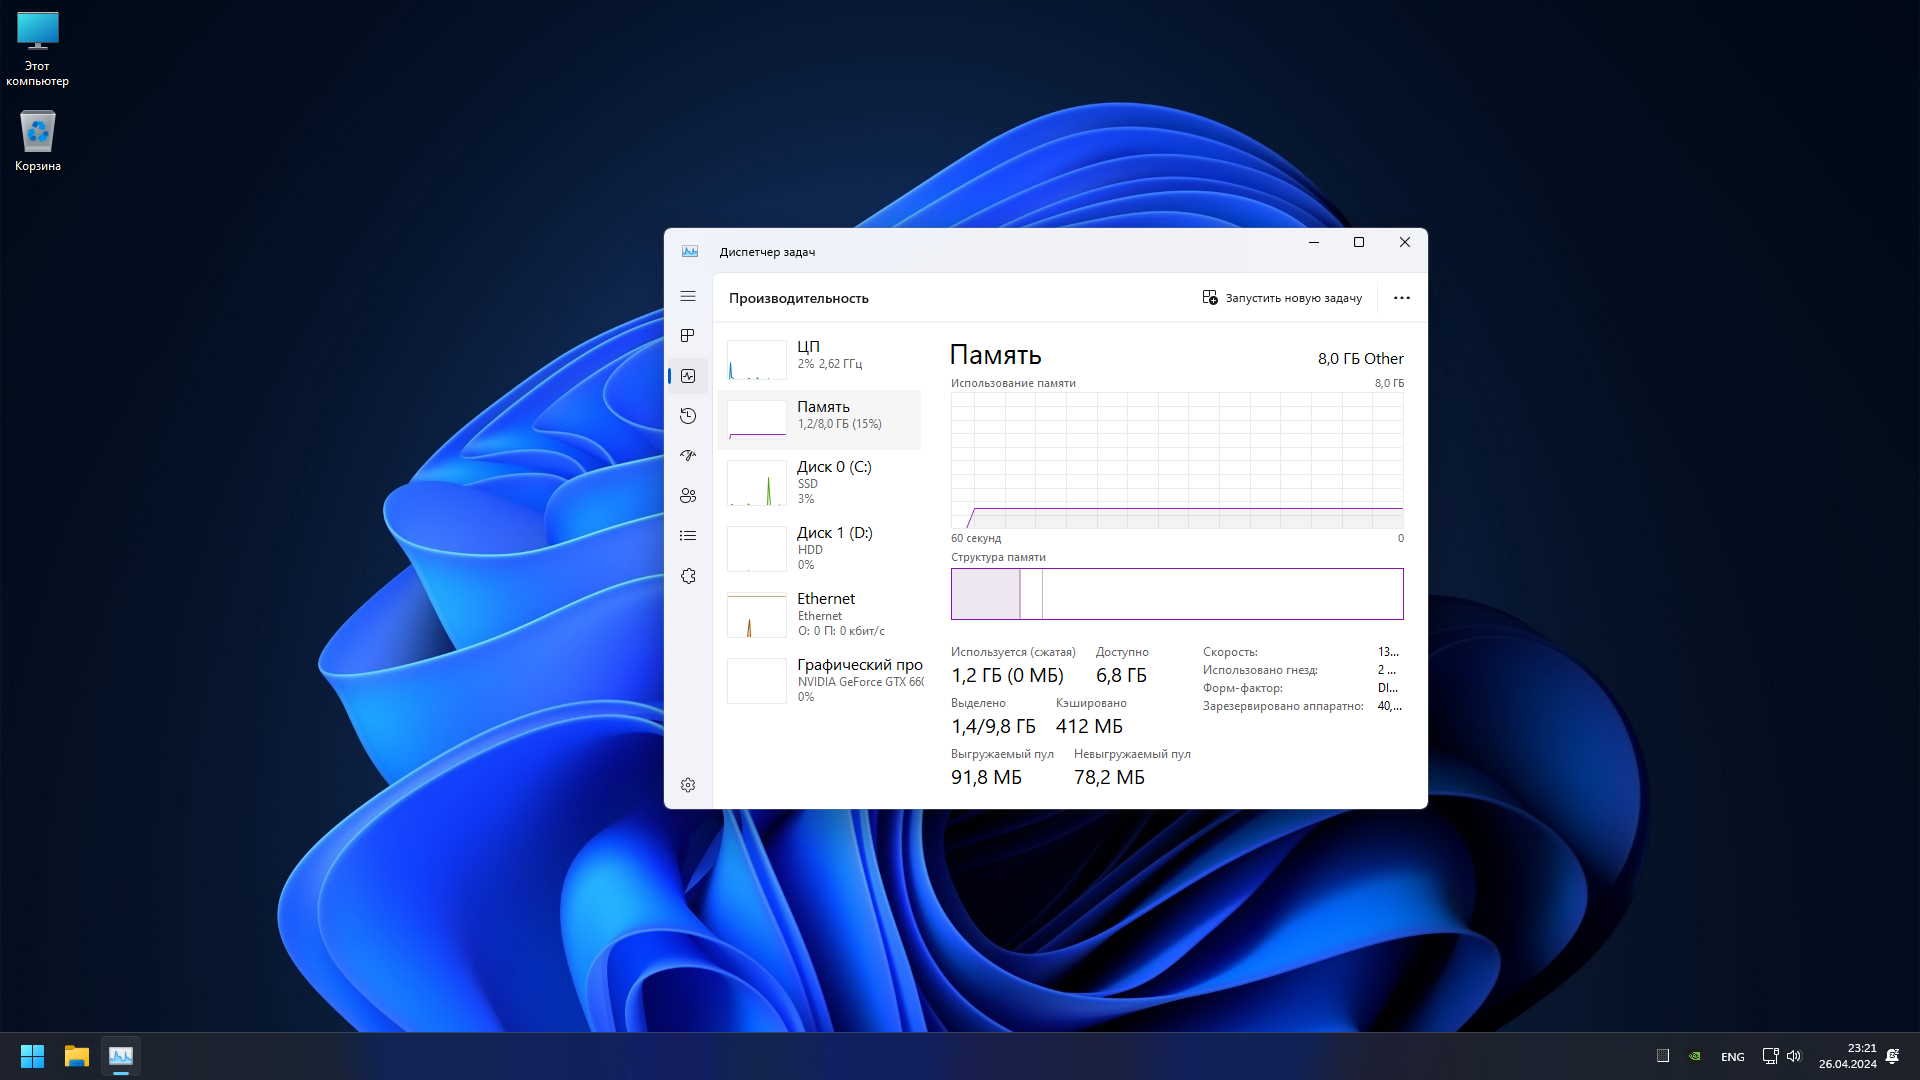Click Run new task button
The width and height of the screenshot is (1920, 1080).
point(1282,298)
